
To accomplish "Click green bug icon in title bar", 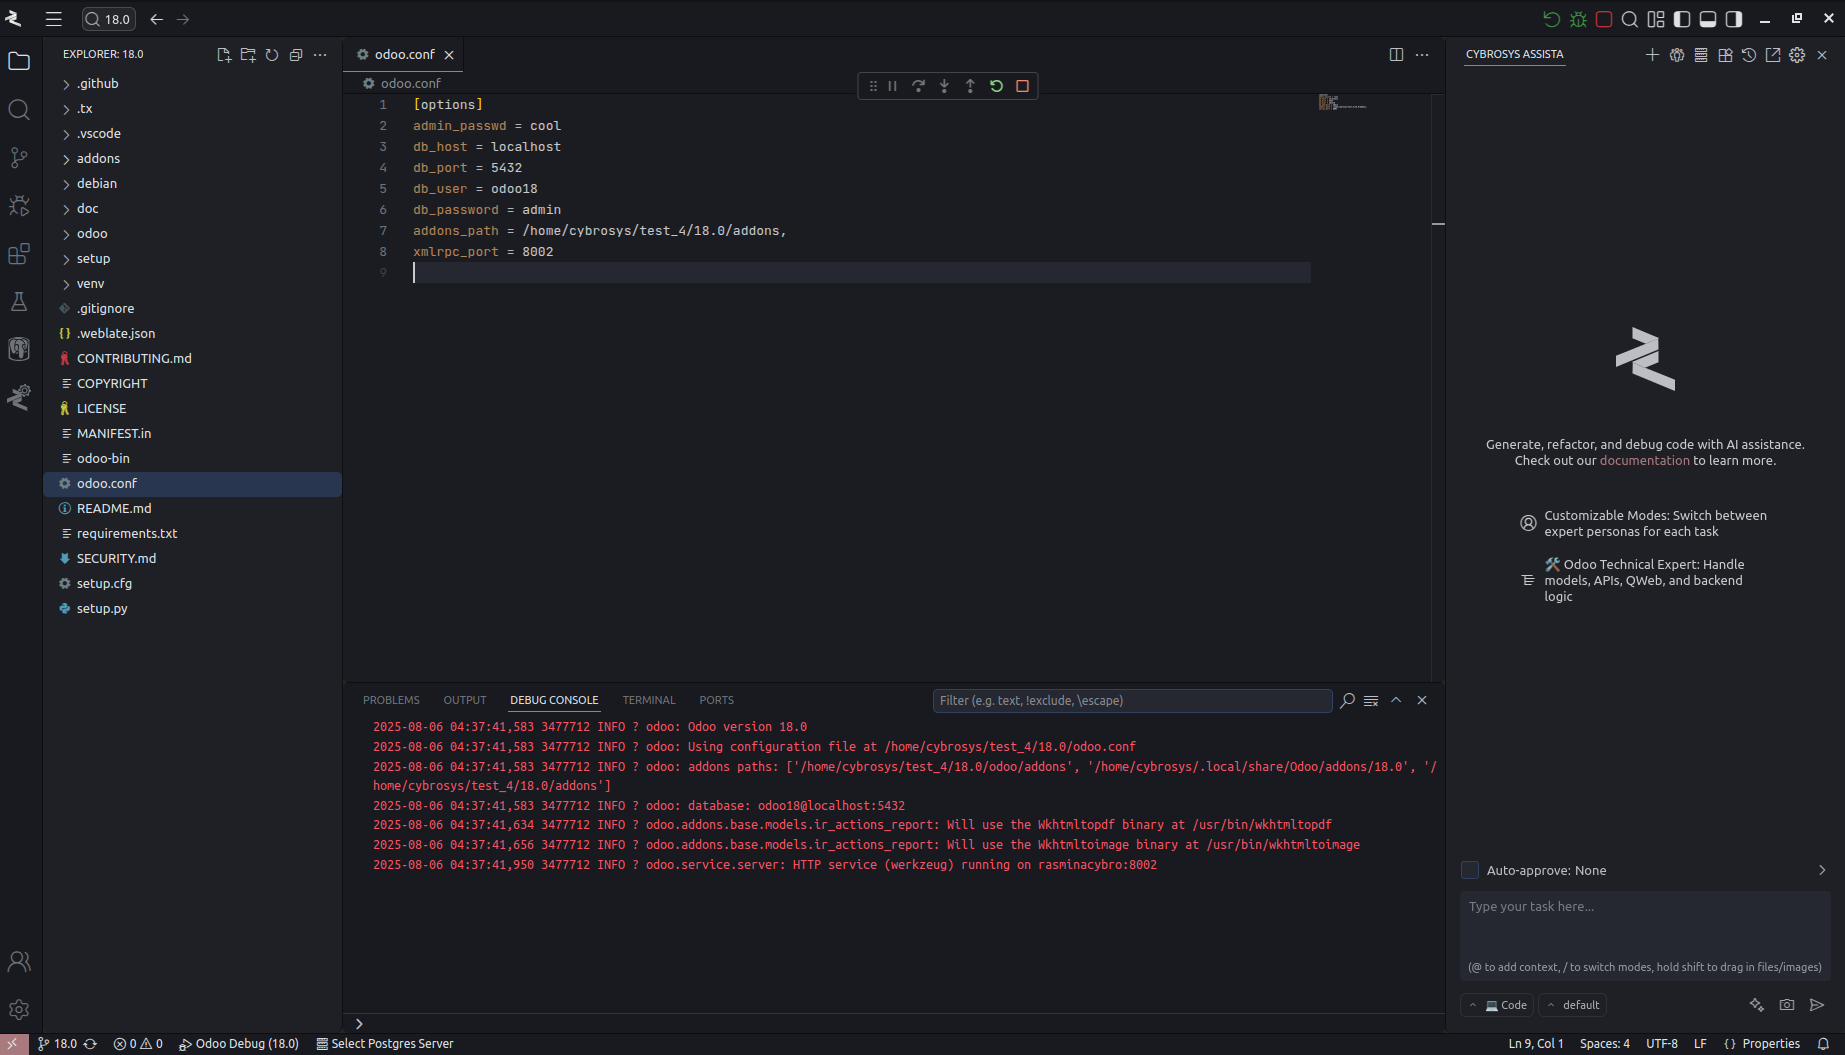I will tap(1578, 19).
